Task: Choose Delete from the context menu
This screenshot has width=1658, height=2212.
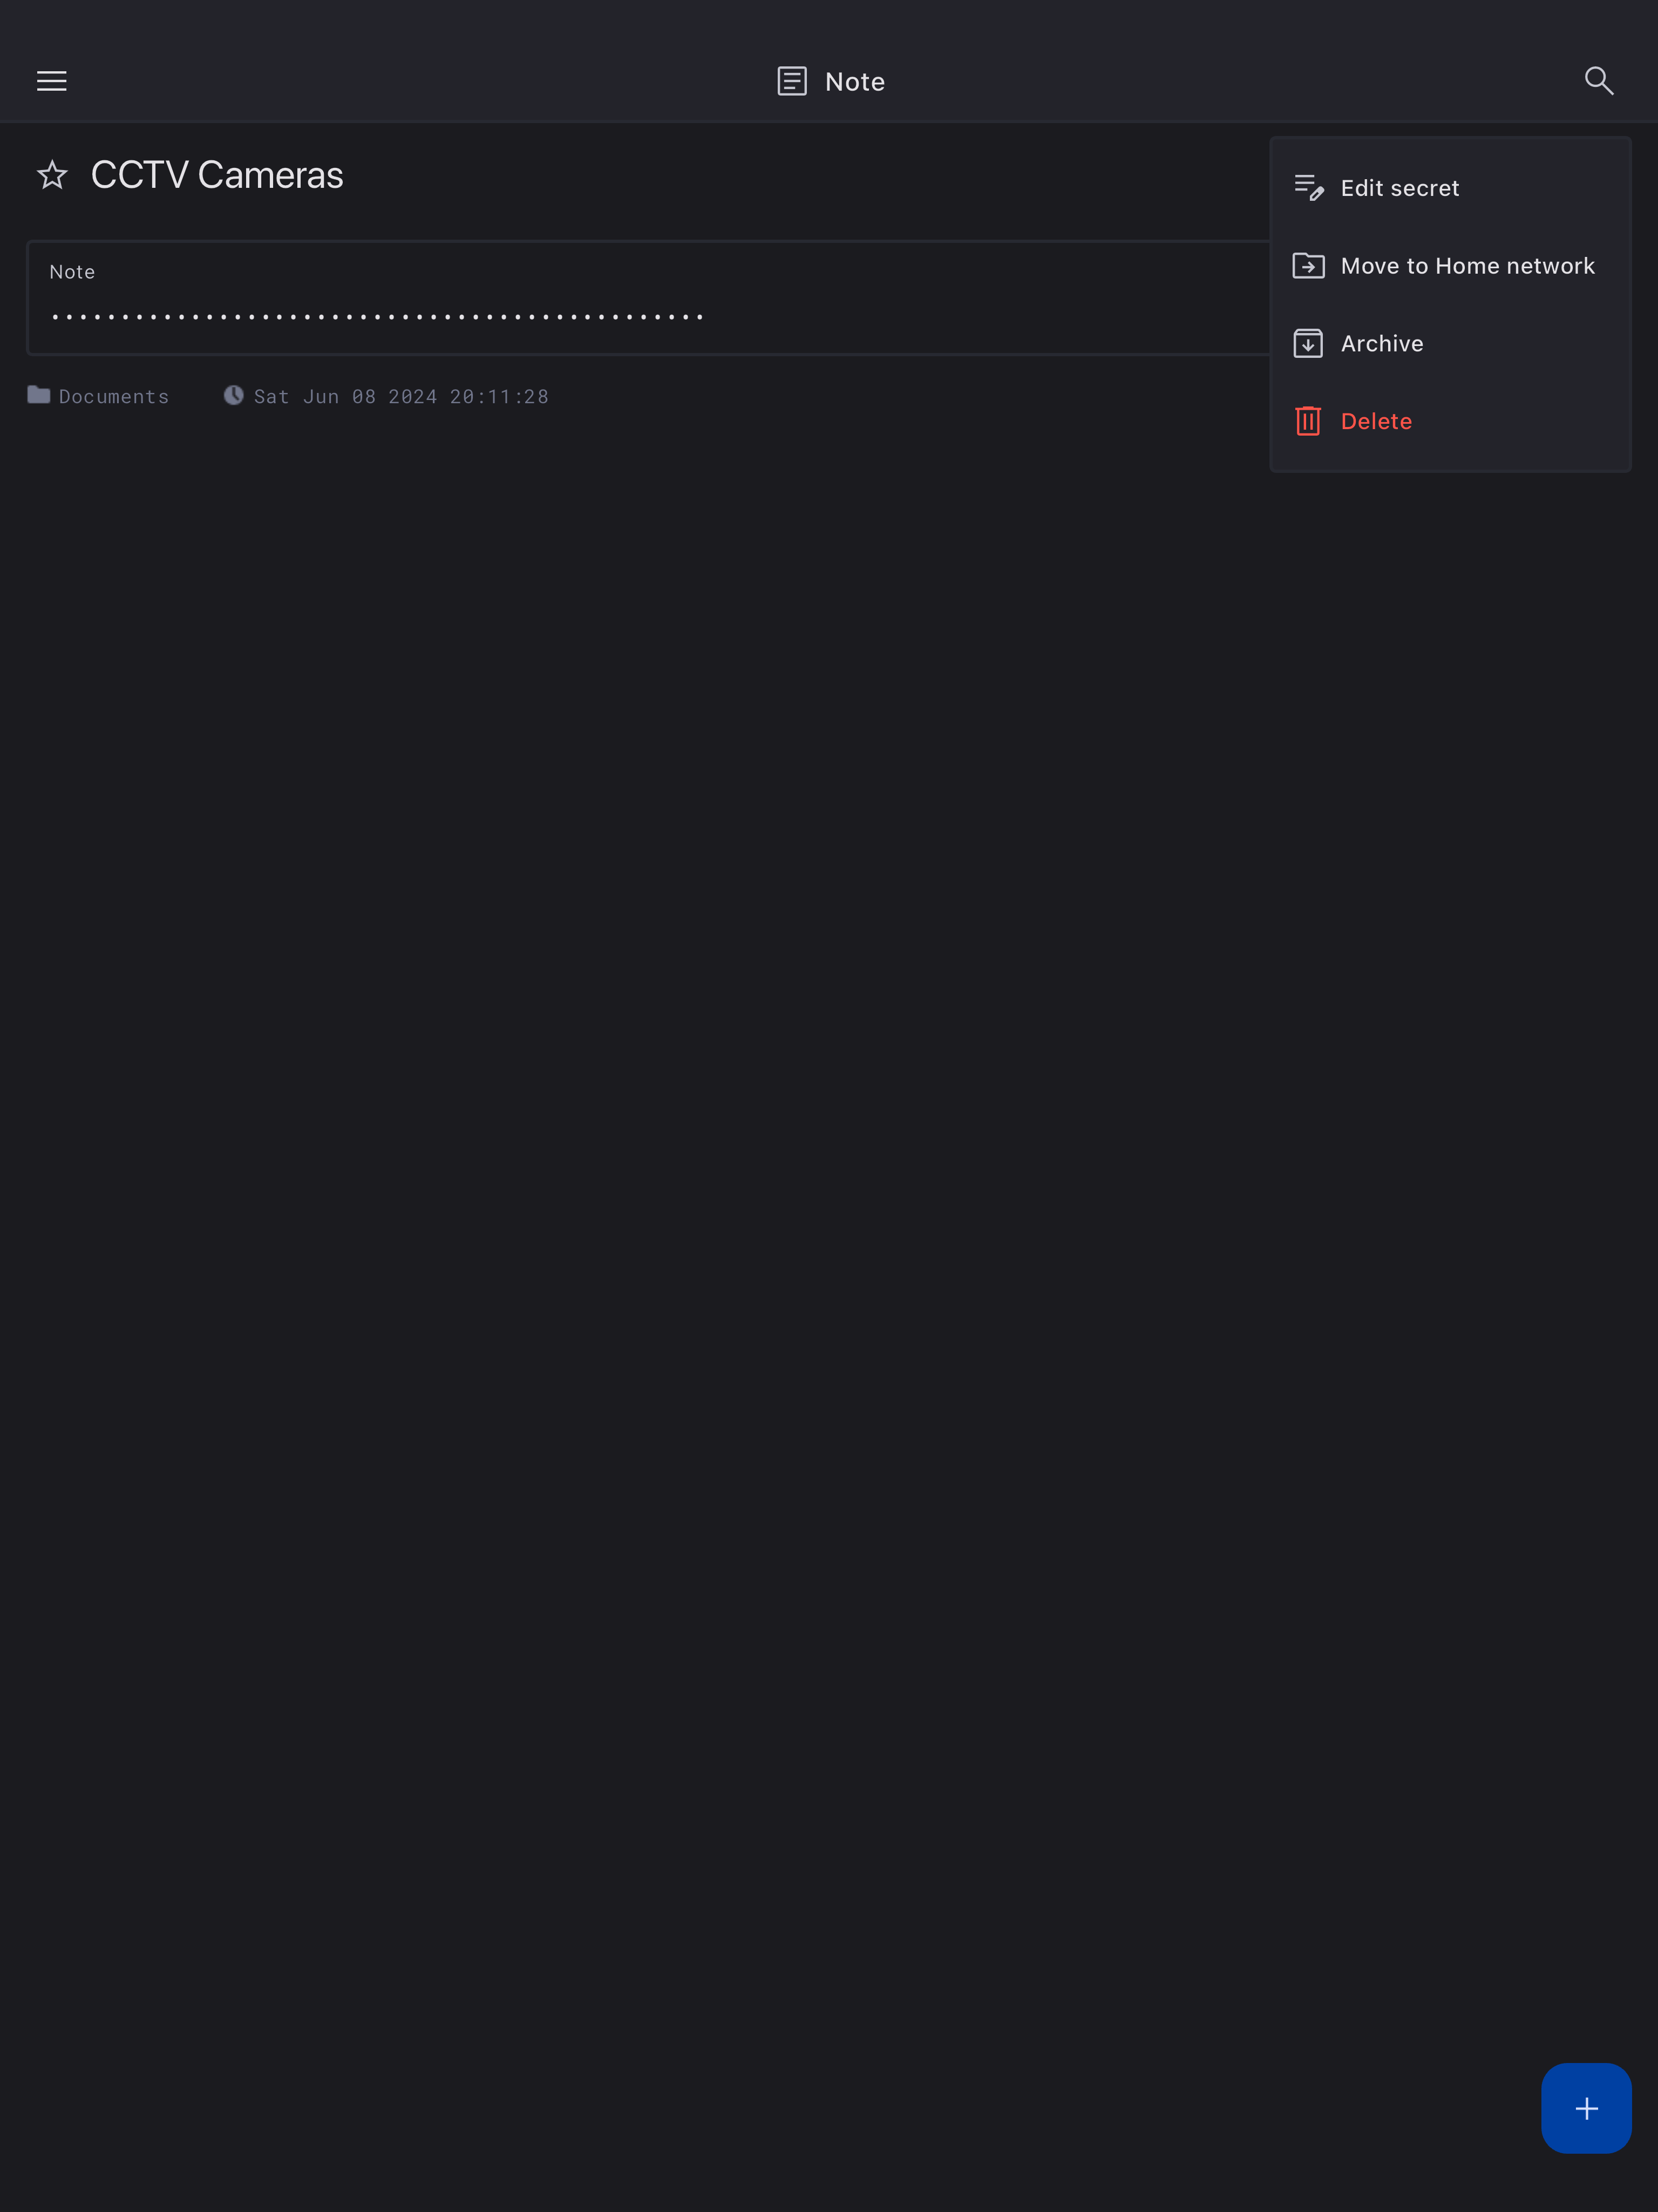Action: 1450,421
